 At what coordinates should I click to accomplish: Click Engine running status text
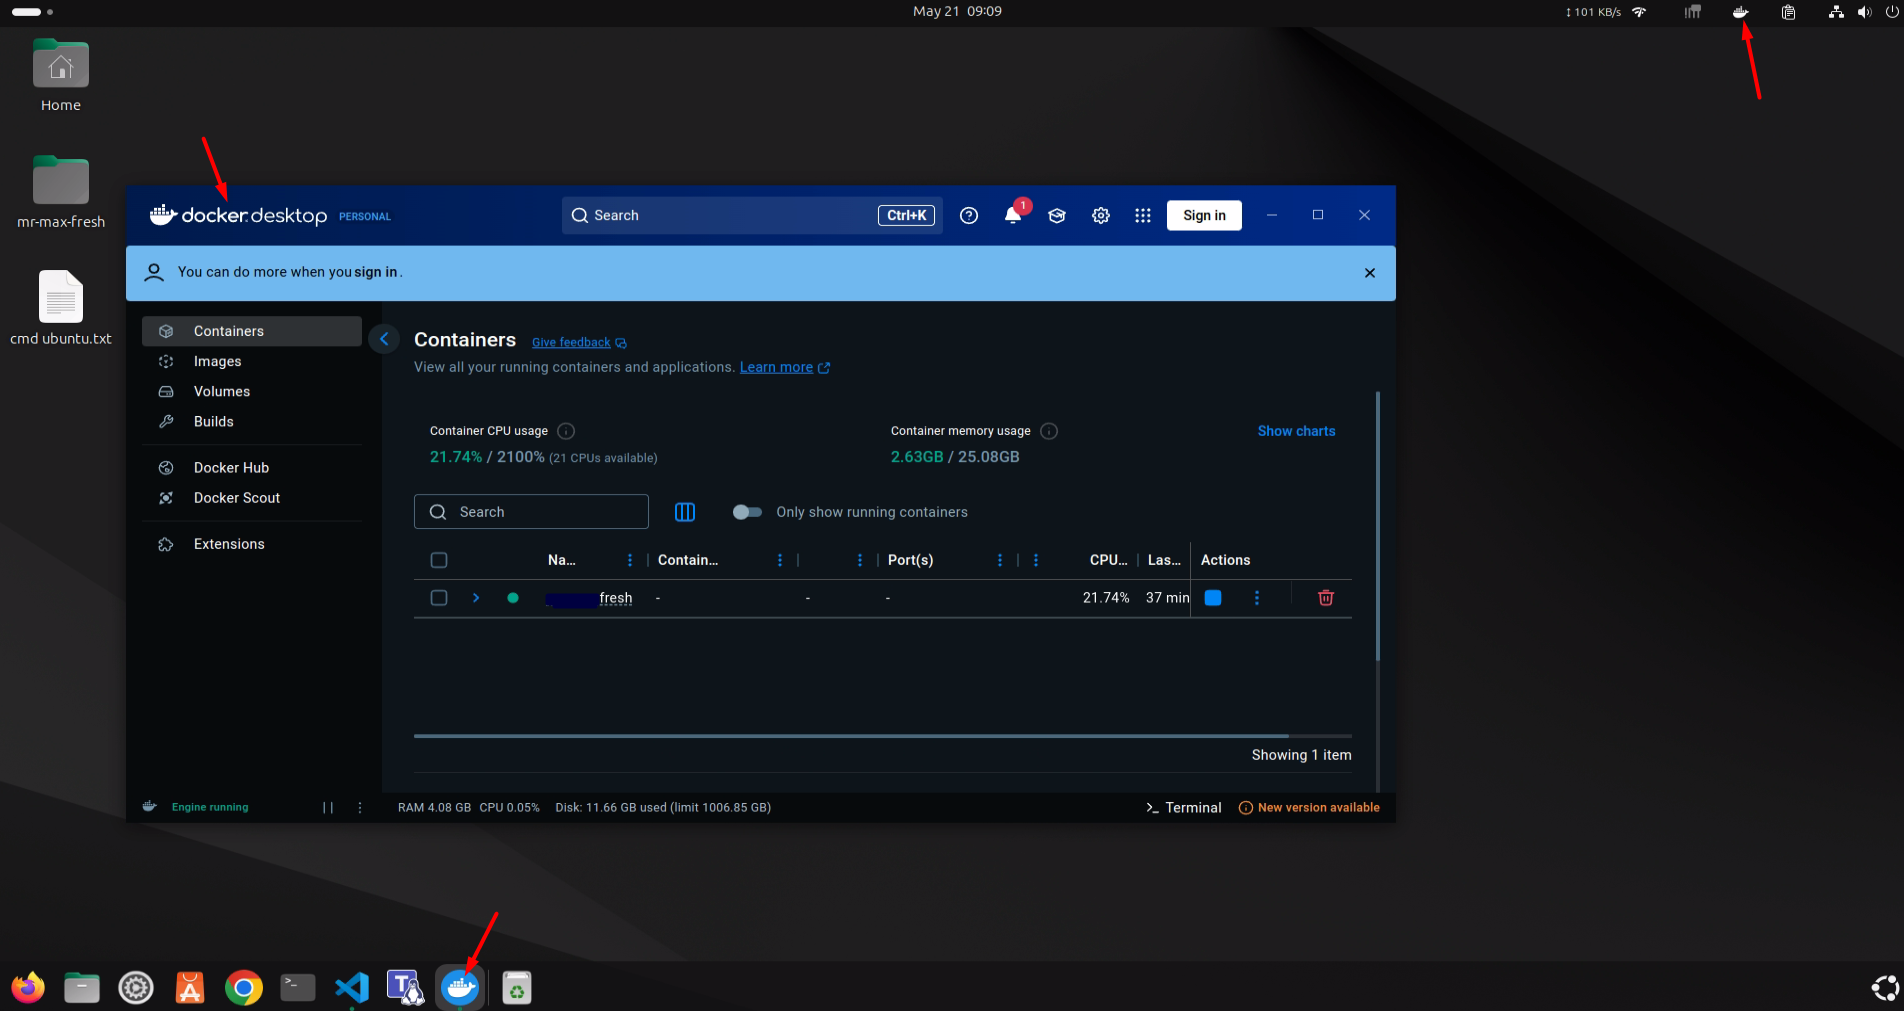click(x=210, y=807)
